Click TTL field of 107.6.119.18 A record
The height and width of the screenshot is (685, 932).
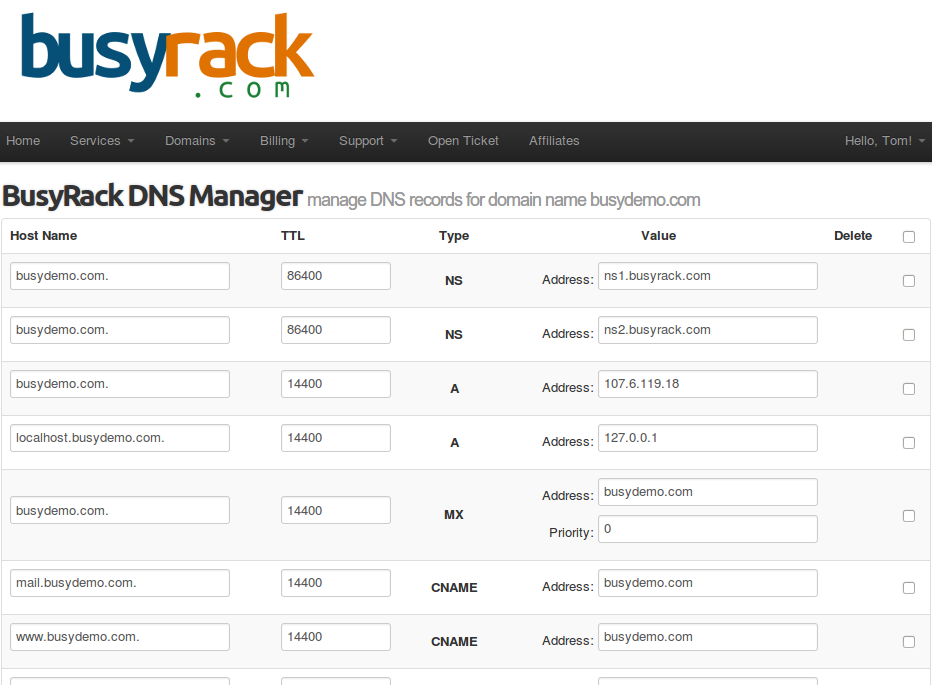pyautogui.click(x=336, y=384)
